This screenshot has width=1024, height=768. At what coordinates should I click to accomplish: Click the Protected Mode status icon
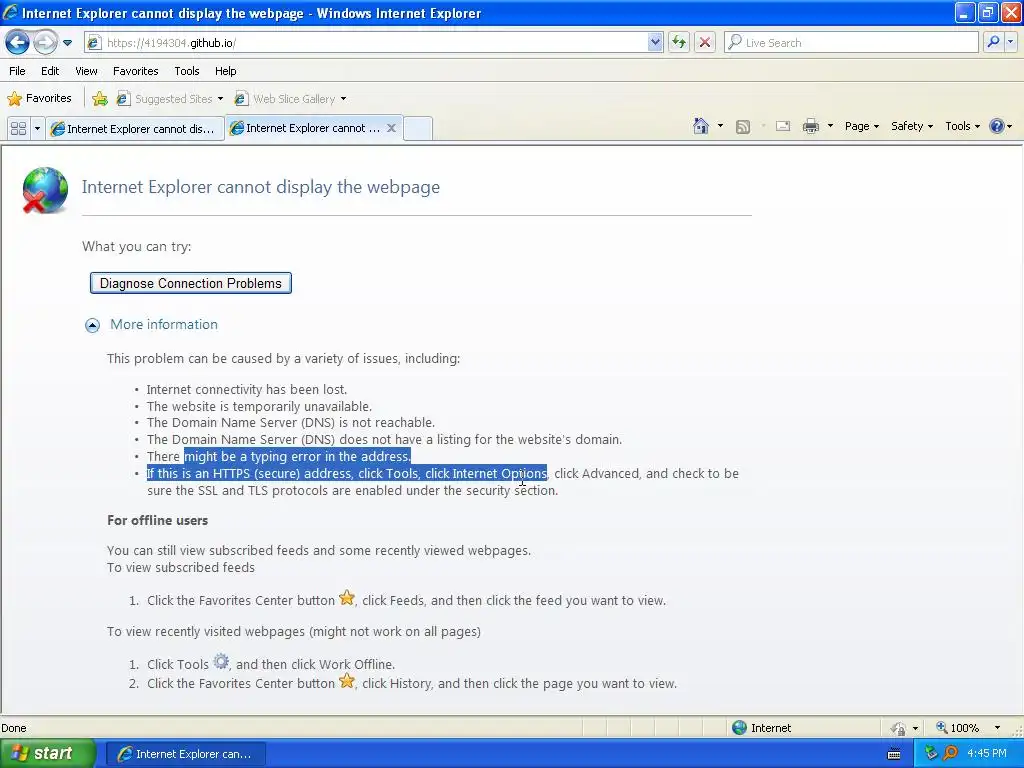click(899, 728)
